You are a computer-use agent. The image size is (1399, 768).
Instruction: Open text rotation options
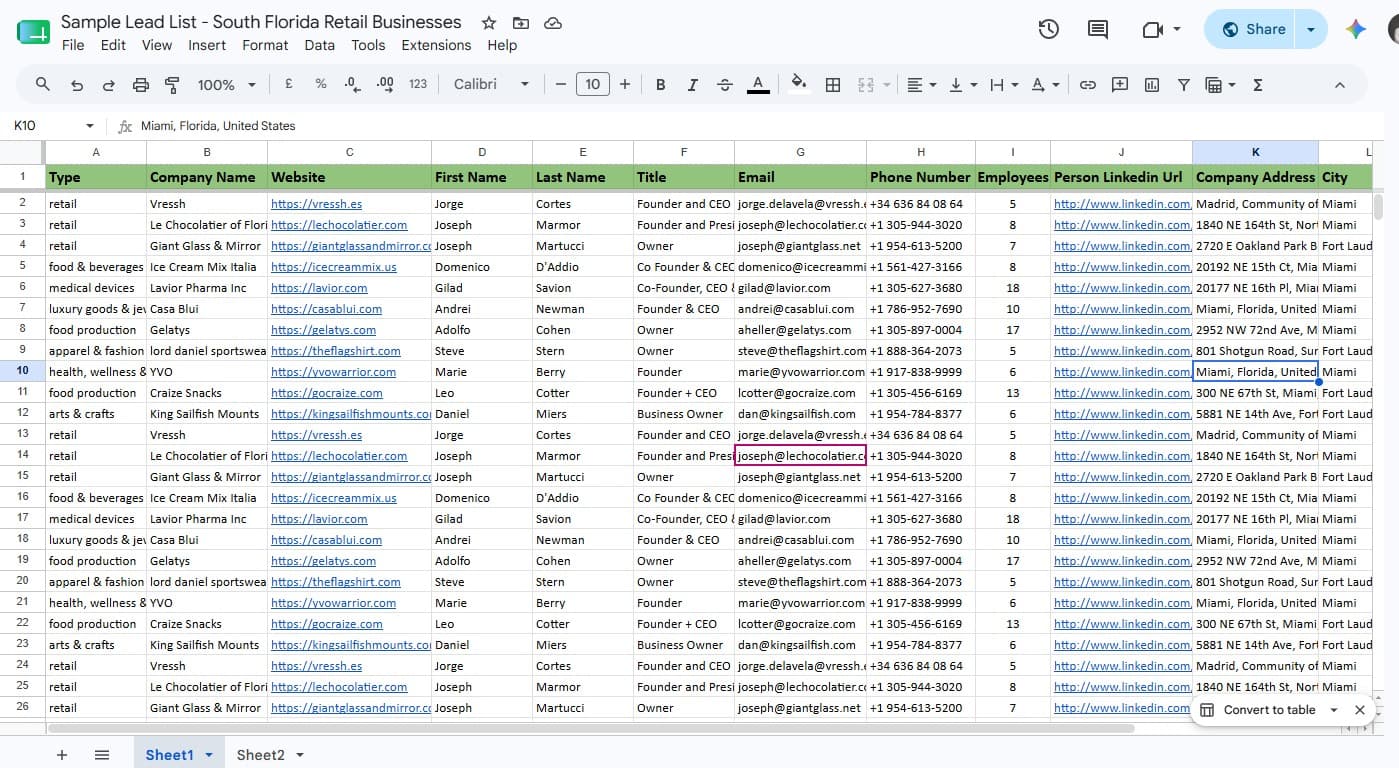[1045, 85]
